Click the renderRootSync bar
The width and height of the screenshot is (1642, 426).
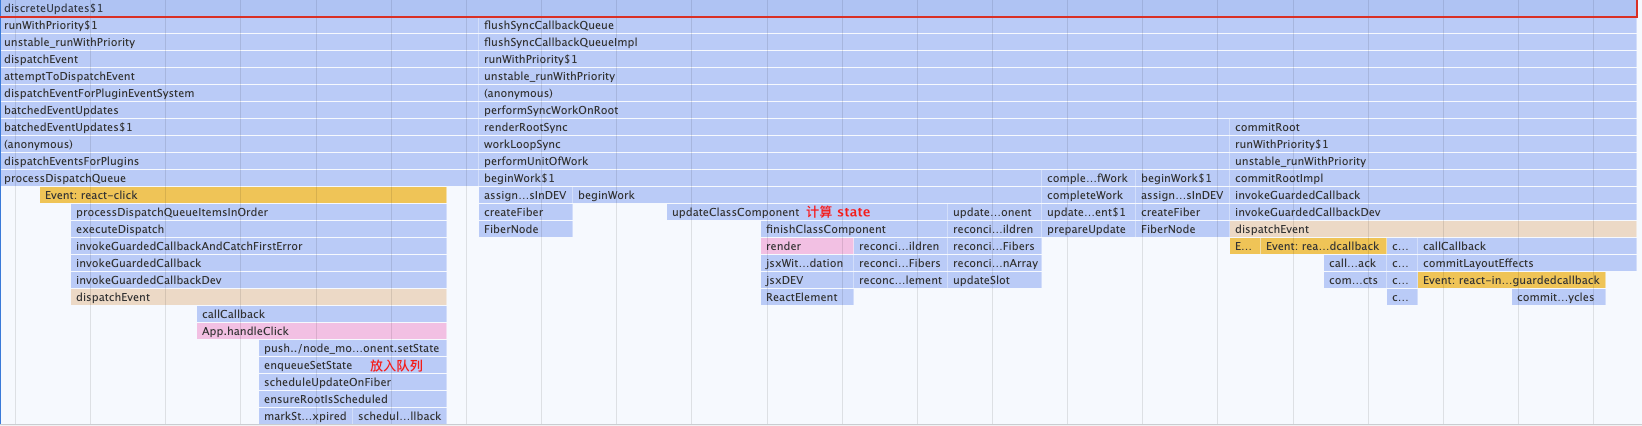coord(854,127)
